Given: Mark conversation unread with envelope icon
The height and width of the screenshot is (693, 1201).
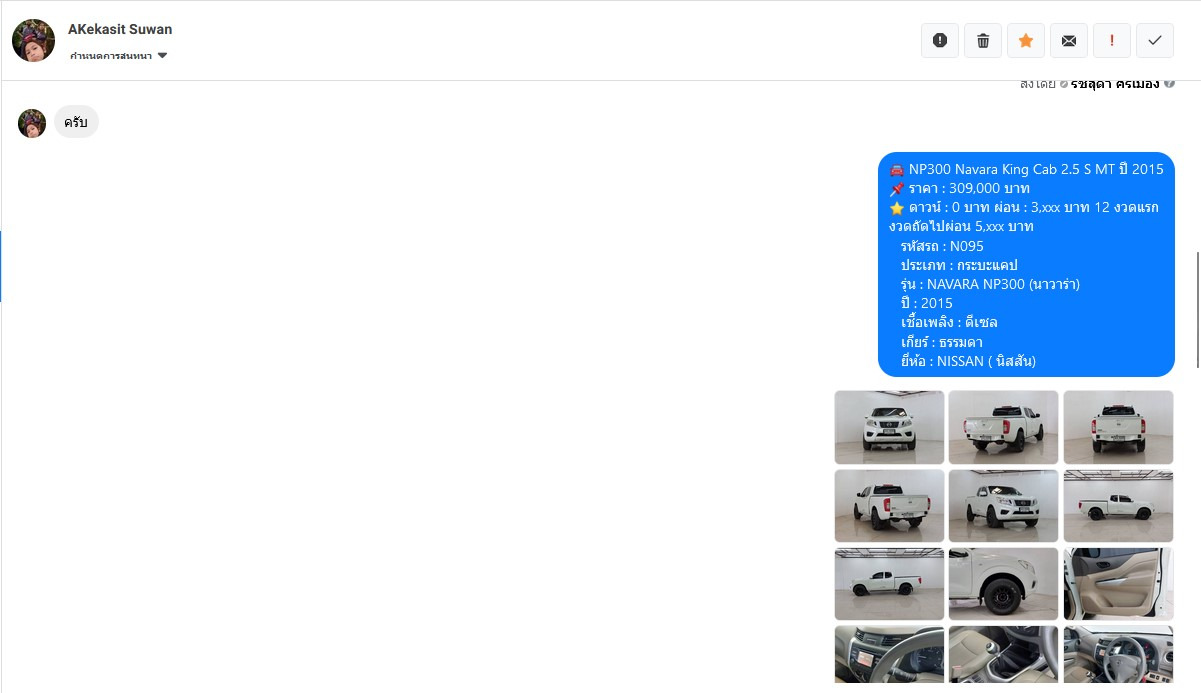Looking at the screenshot, I should coord(1069,40).
